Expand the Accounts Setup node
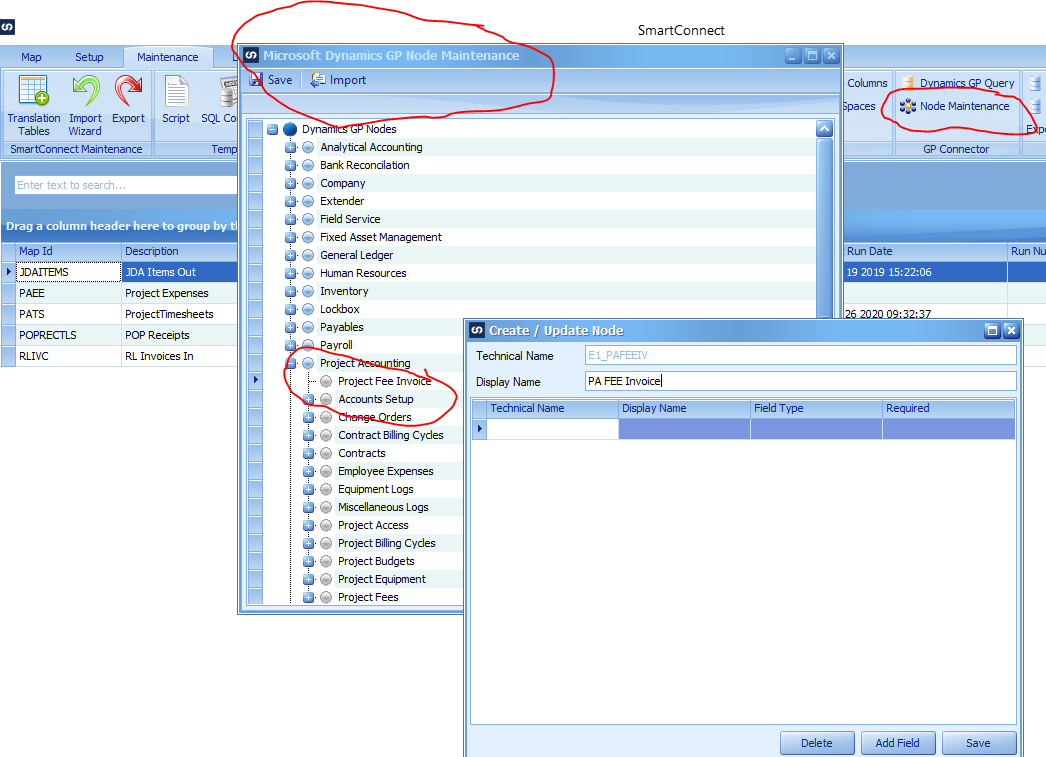The height and width of the screenshot is (757, 1046). point(308,399)
